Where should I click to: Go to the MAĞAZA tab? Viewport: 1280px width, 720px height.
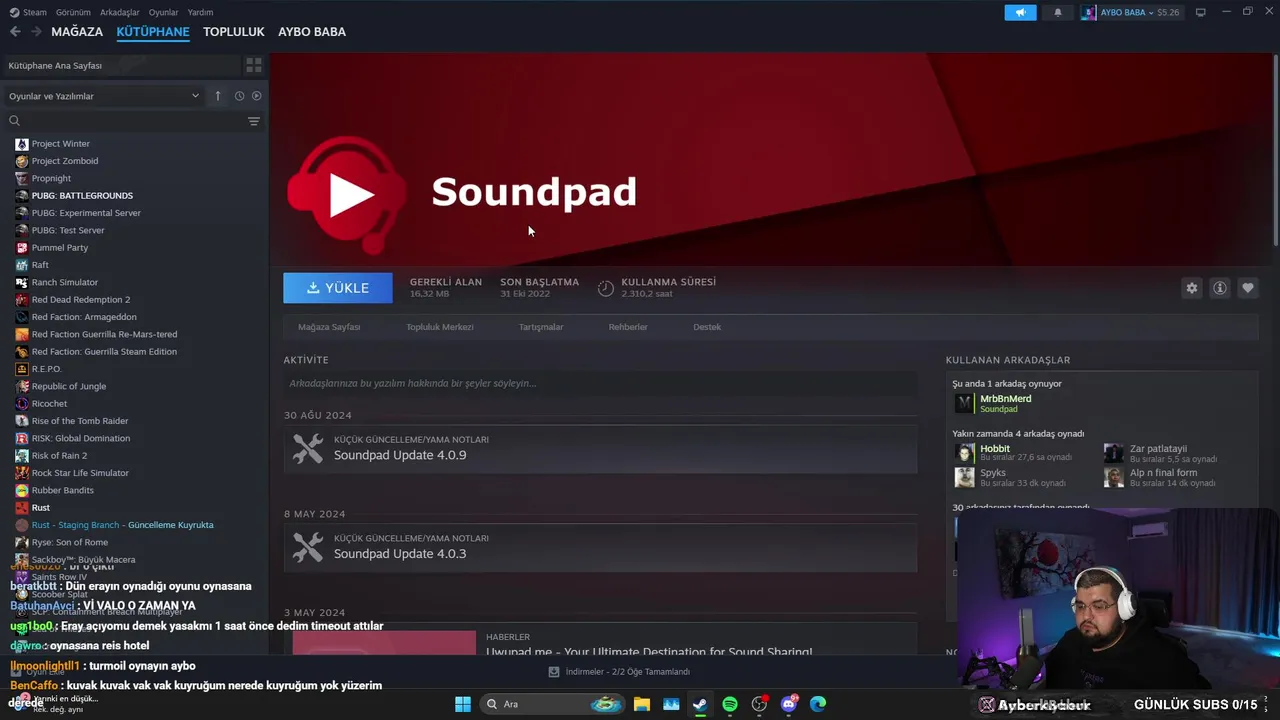[x=77, y=32]
